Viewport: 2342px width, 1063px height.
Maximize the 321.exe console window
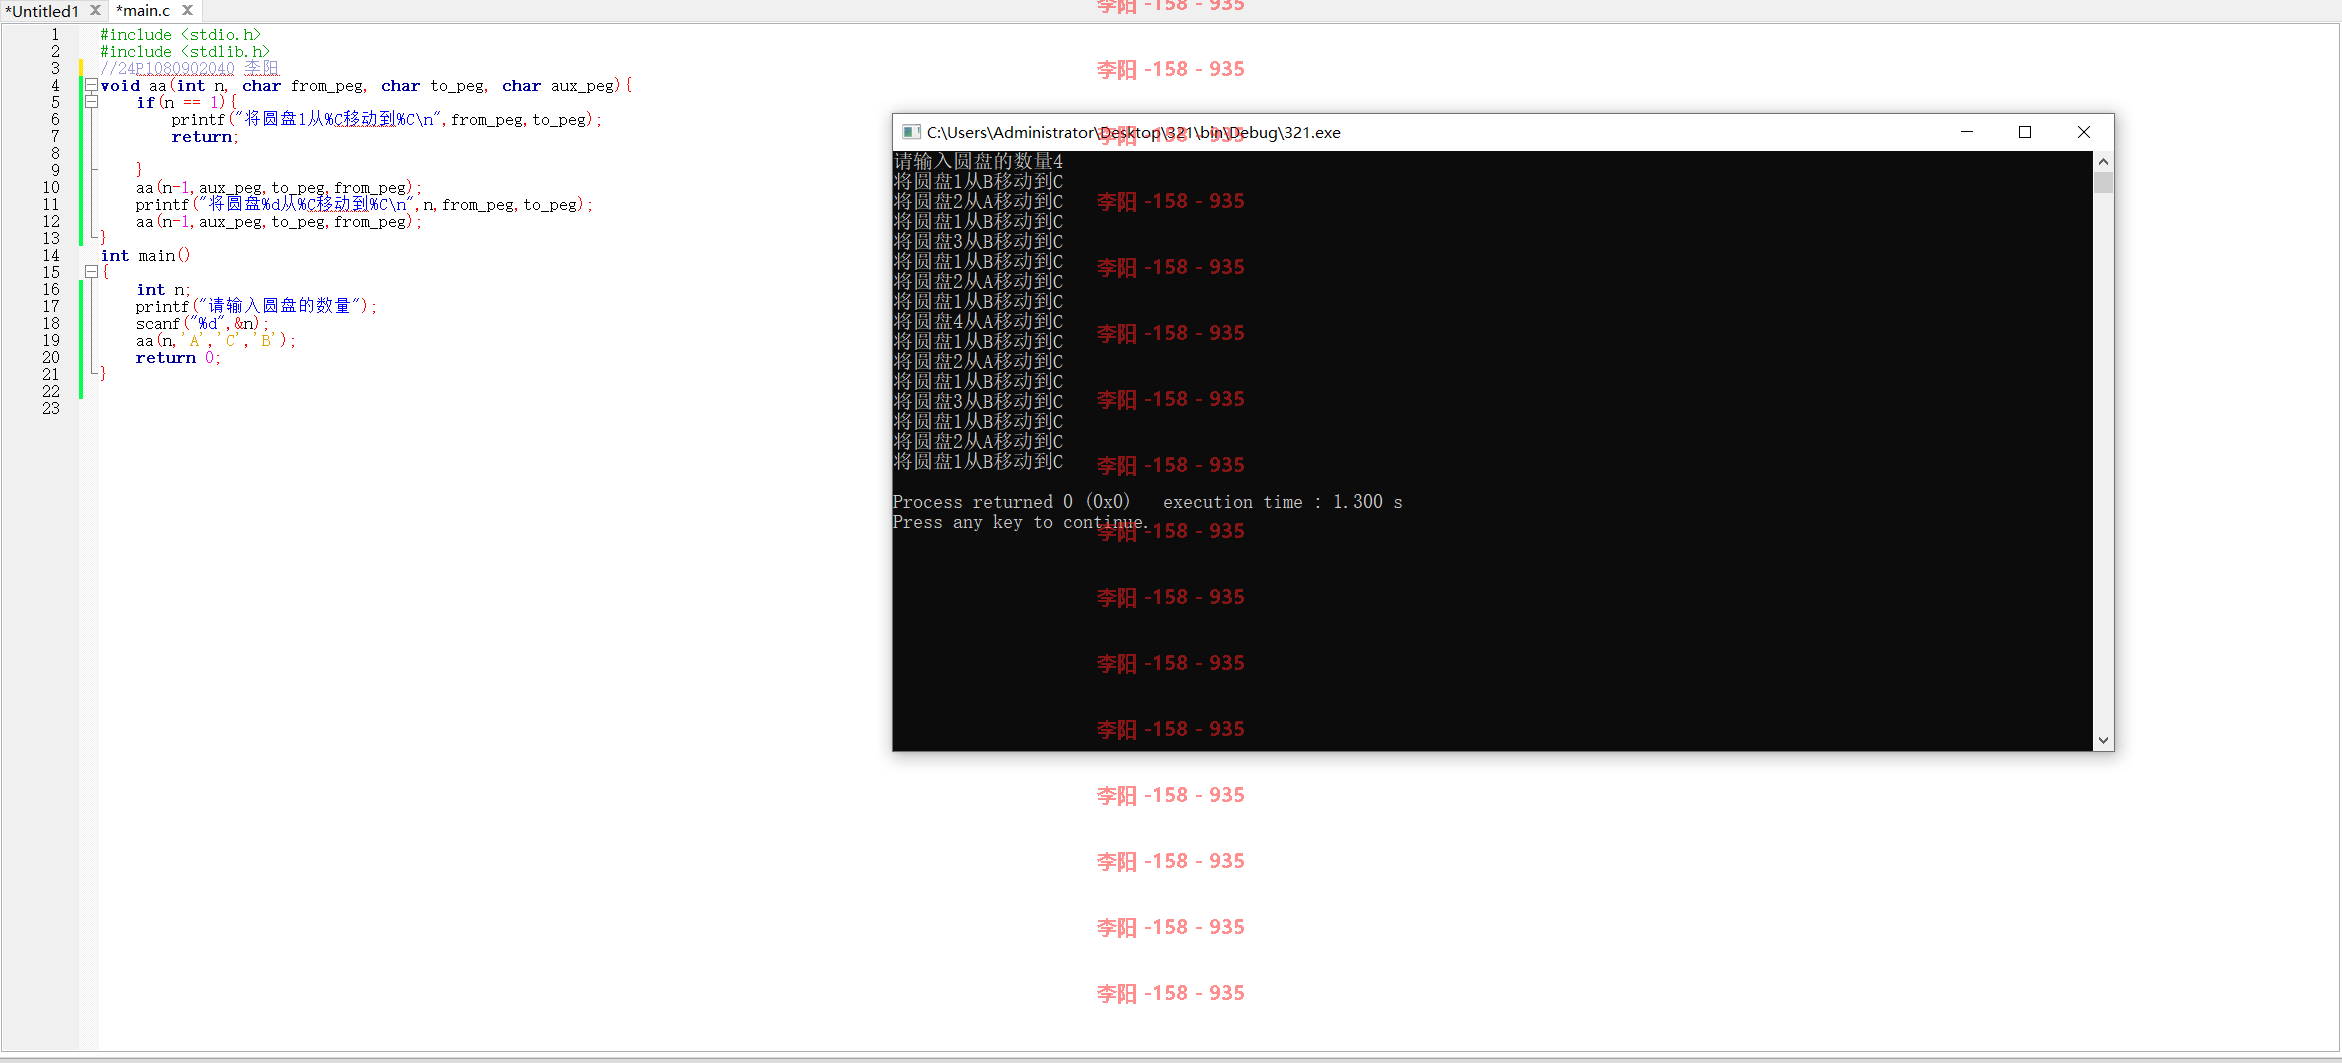coord(2025,132)
